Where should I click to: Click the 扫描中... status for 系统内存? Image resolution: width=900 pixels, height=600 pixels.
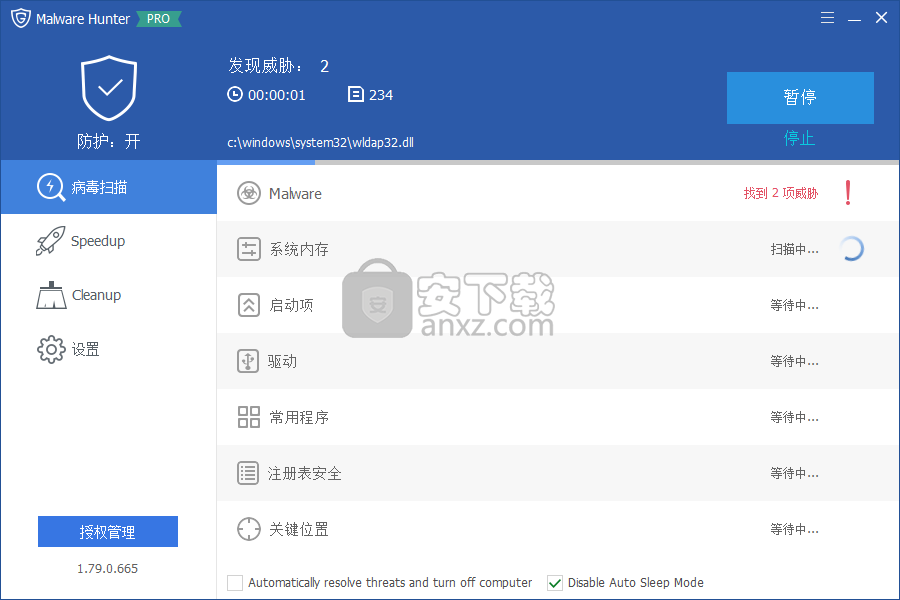click(x=794, y=249)
